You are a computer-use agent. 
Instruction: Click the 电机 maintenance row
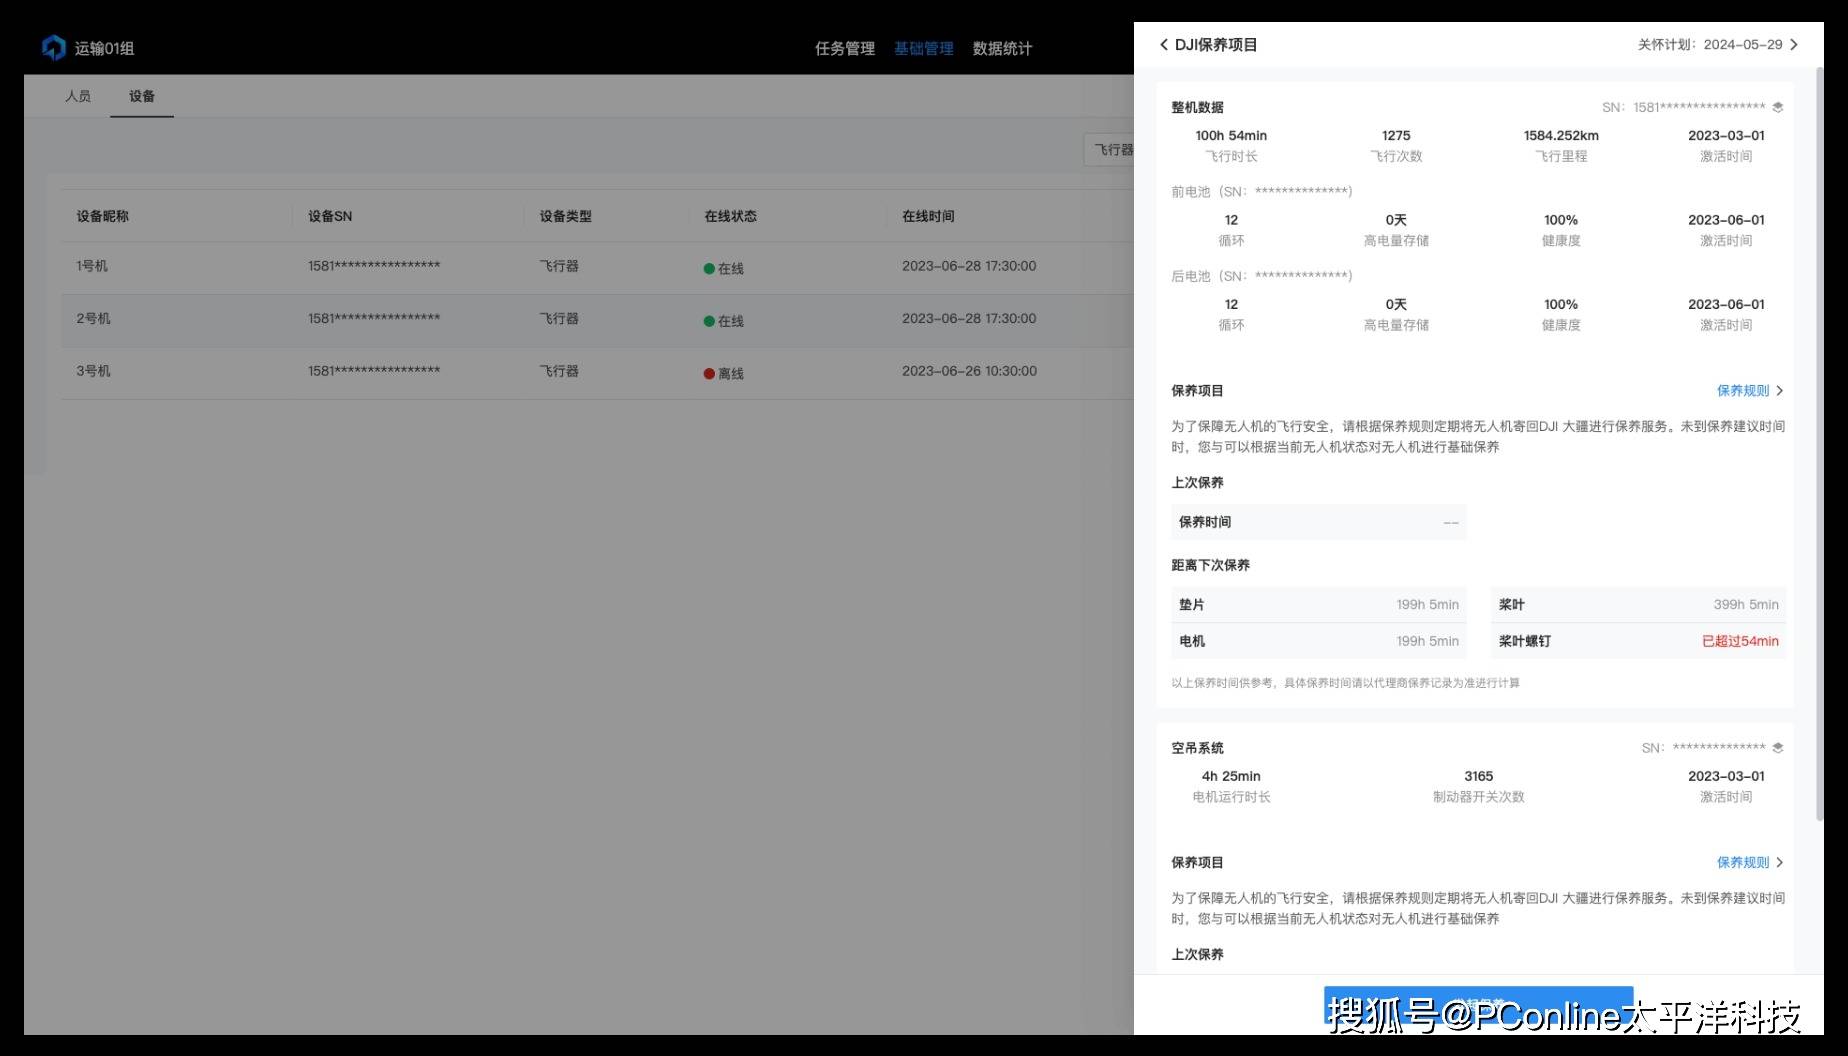tap(1318, 641)
